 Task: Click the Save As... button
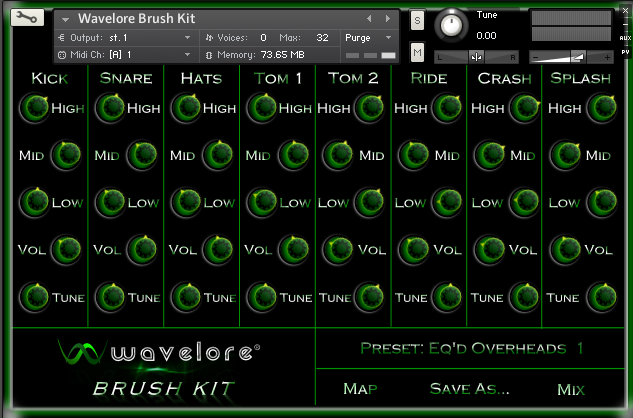pos(469,389)
